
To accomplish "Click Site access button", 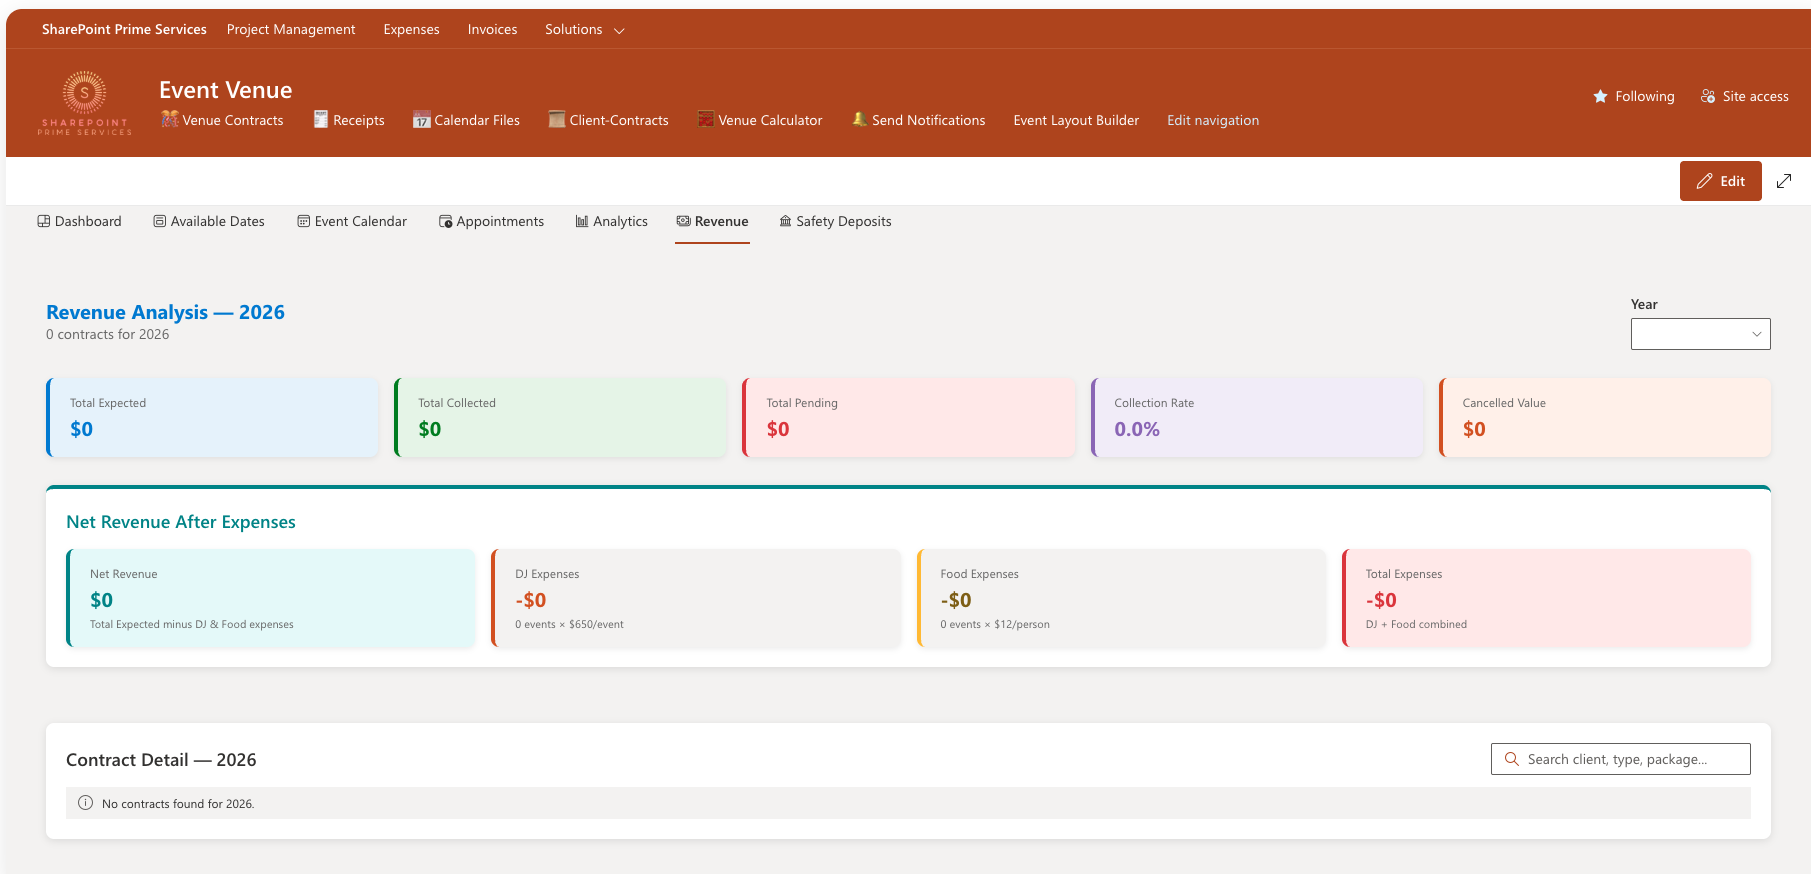I will (x=1745, y=96).
